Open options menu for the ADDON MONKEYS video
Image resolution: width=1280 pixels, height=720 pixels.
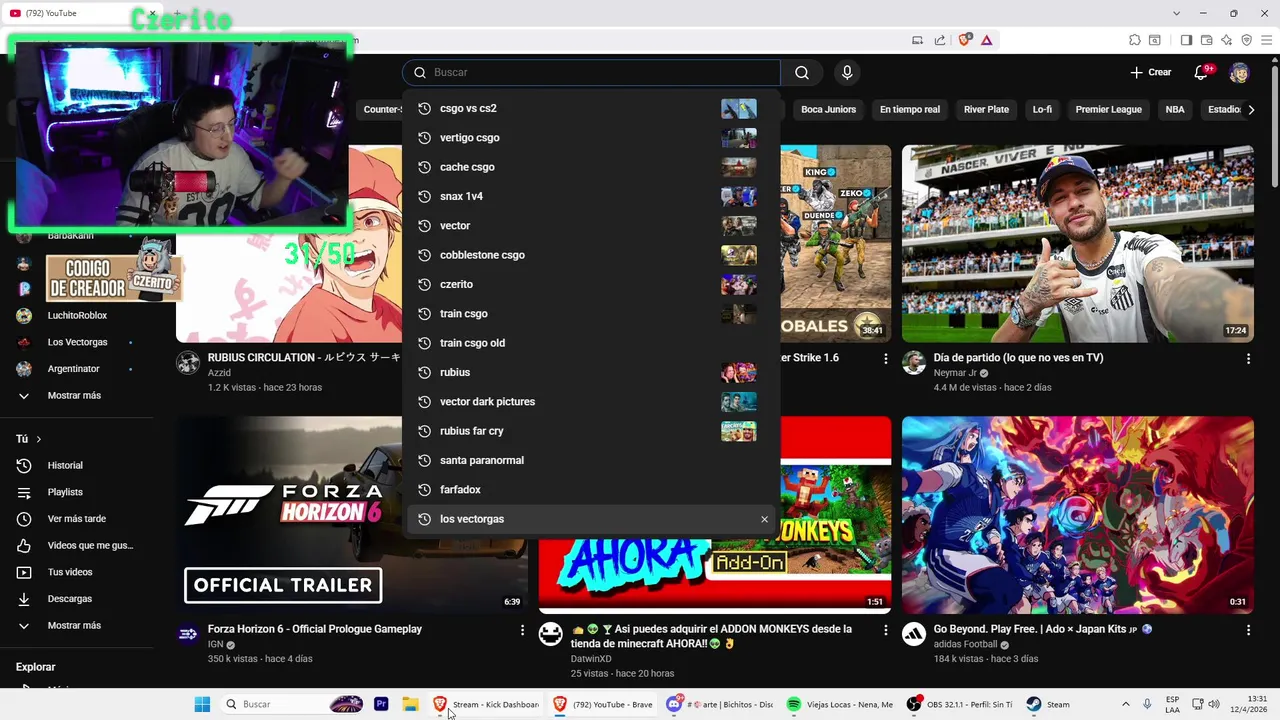point(885,630)
